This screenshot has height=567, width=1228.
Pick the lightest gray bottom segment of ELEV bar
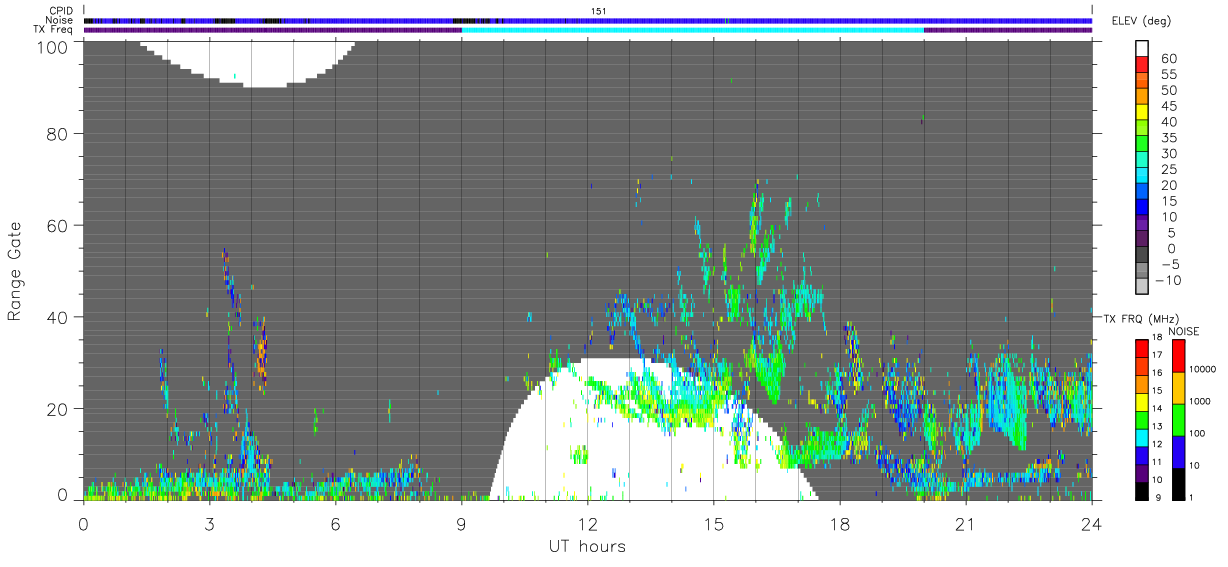(x=1142, y=286)
